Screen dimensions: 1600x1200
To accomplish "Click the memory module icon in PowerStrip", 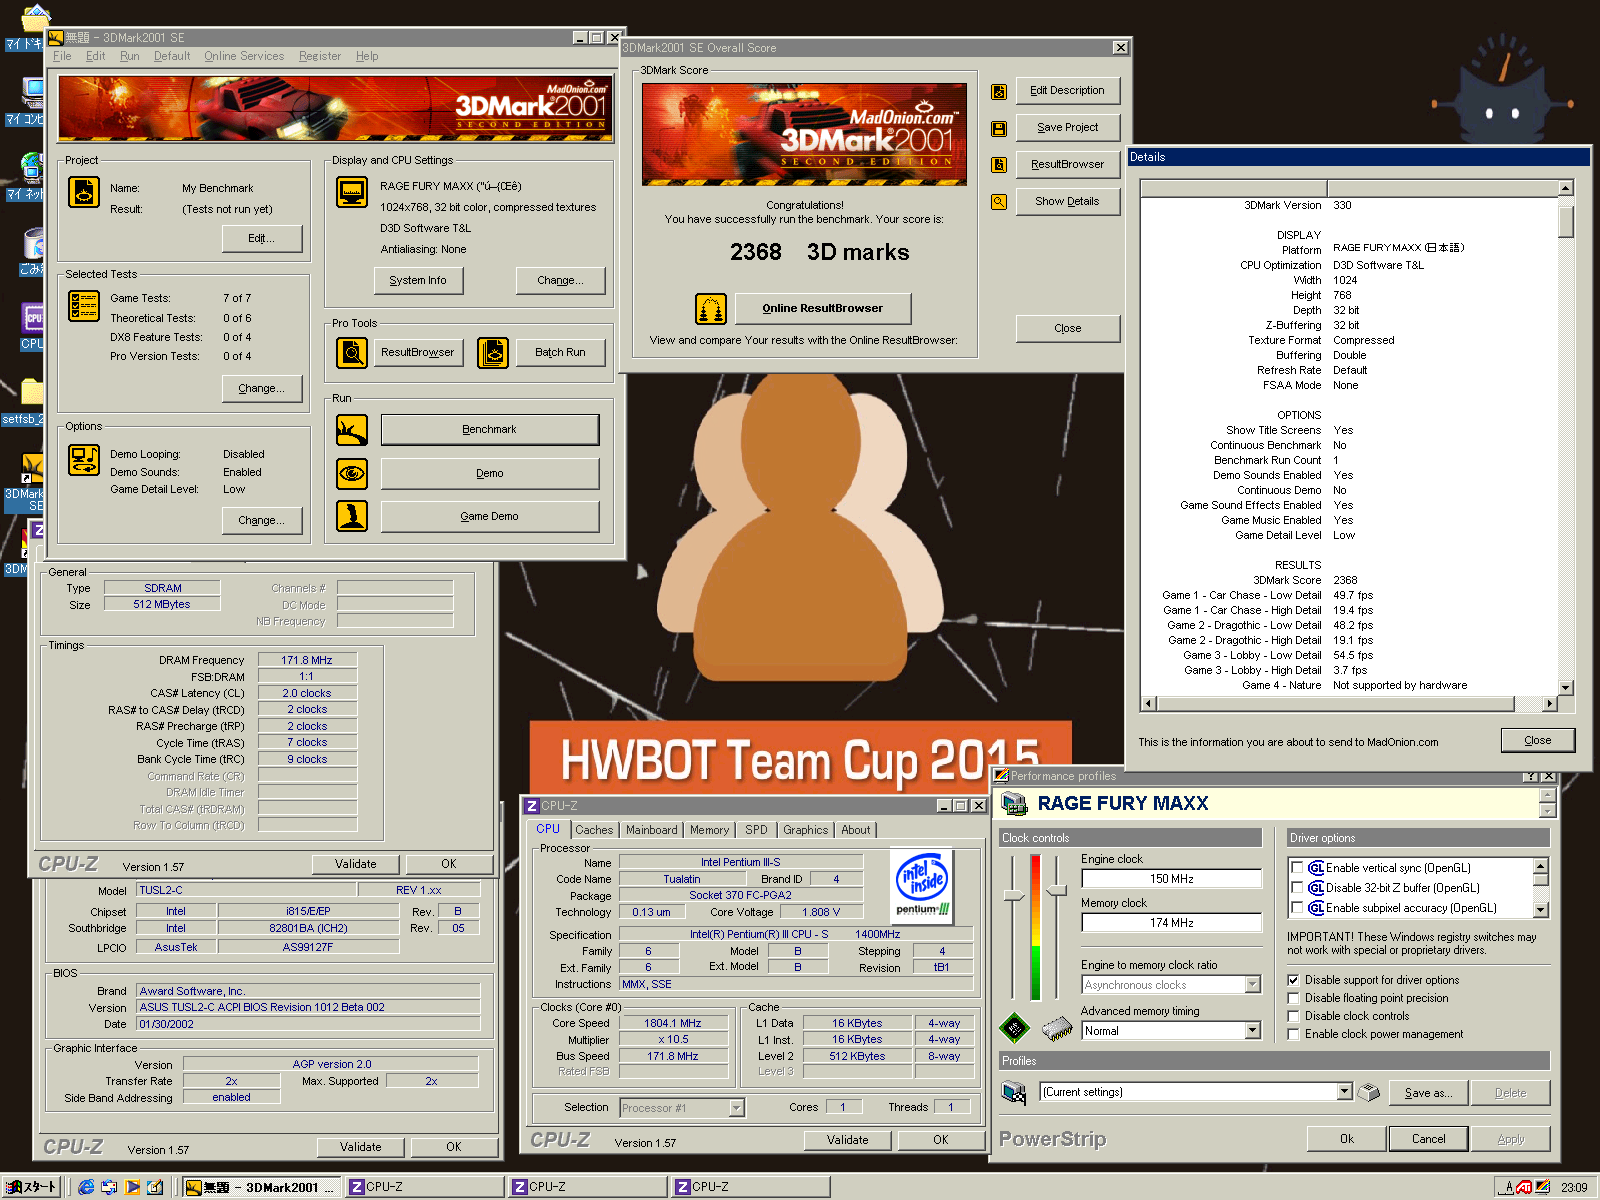I will 1056,1027.
